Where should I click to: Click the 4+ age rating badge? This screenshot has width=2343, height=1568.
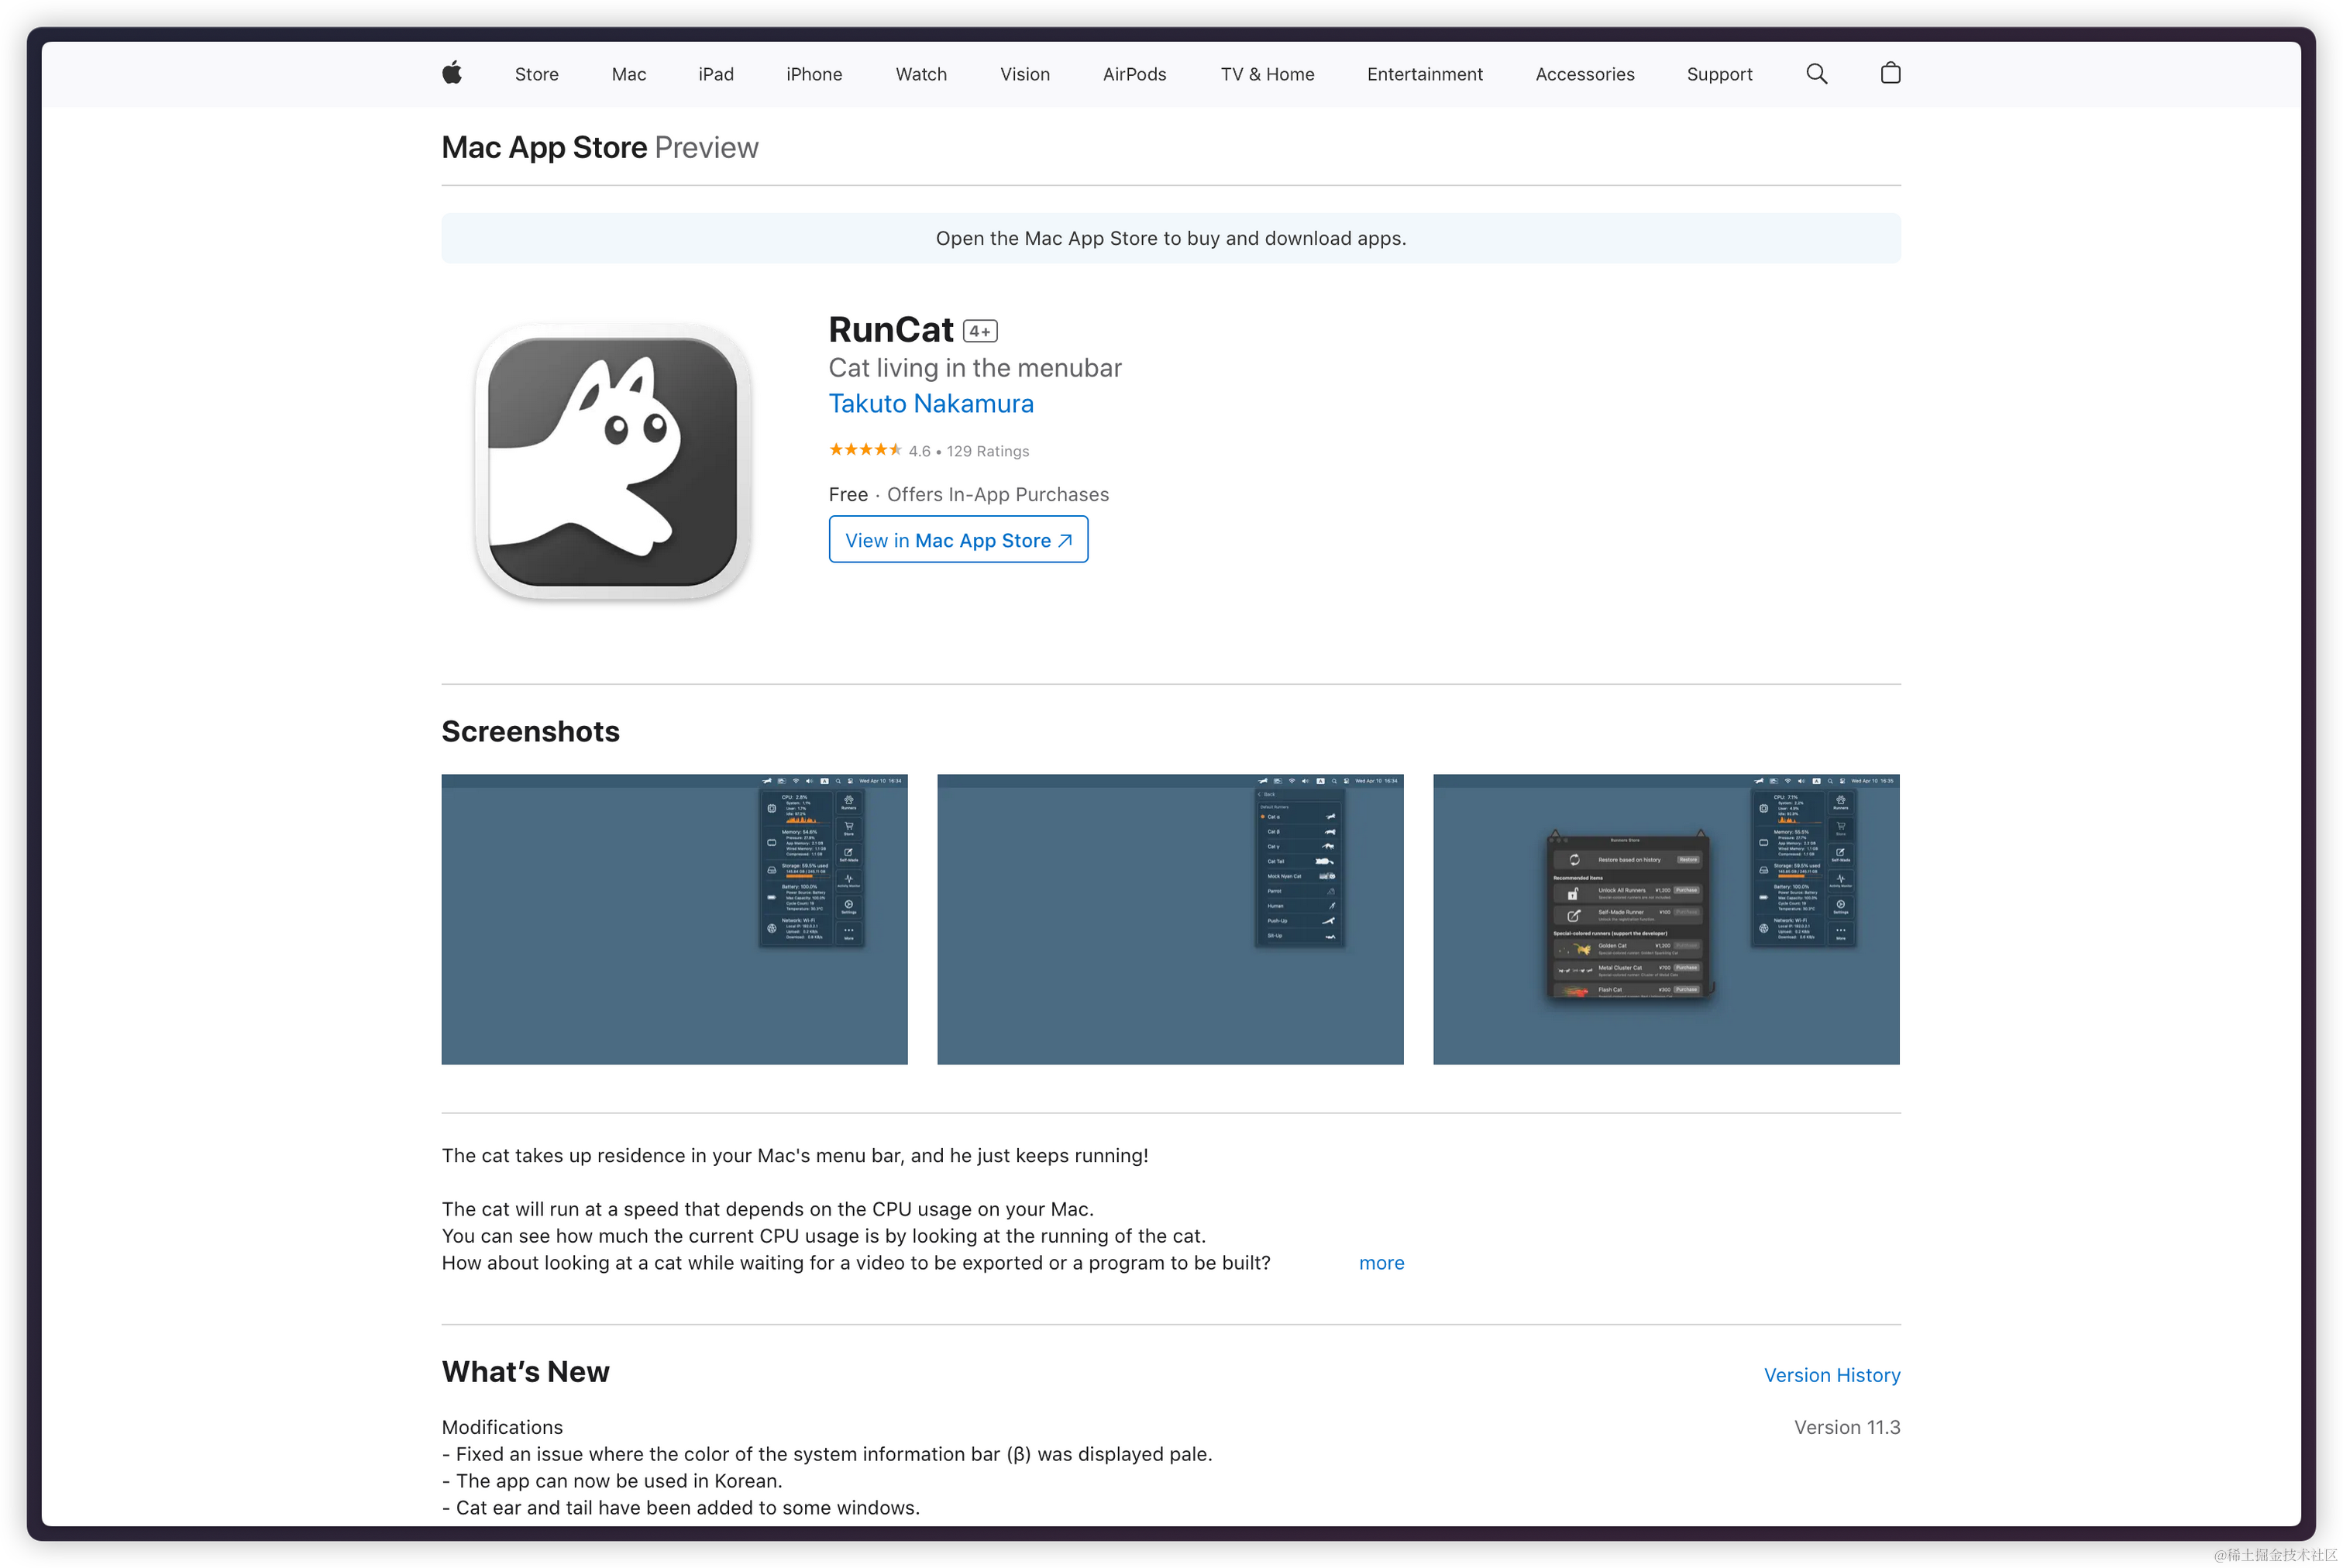(980, 331)
